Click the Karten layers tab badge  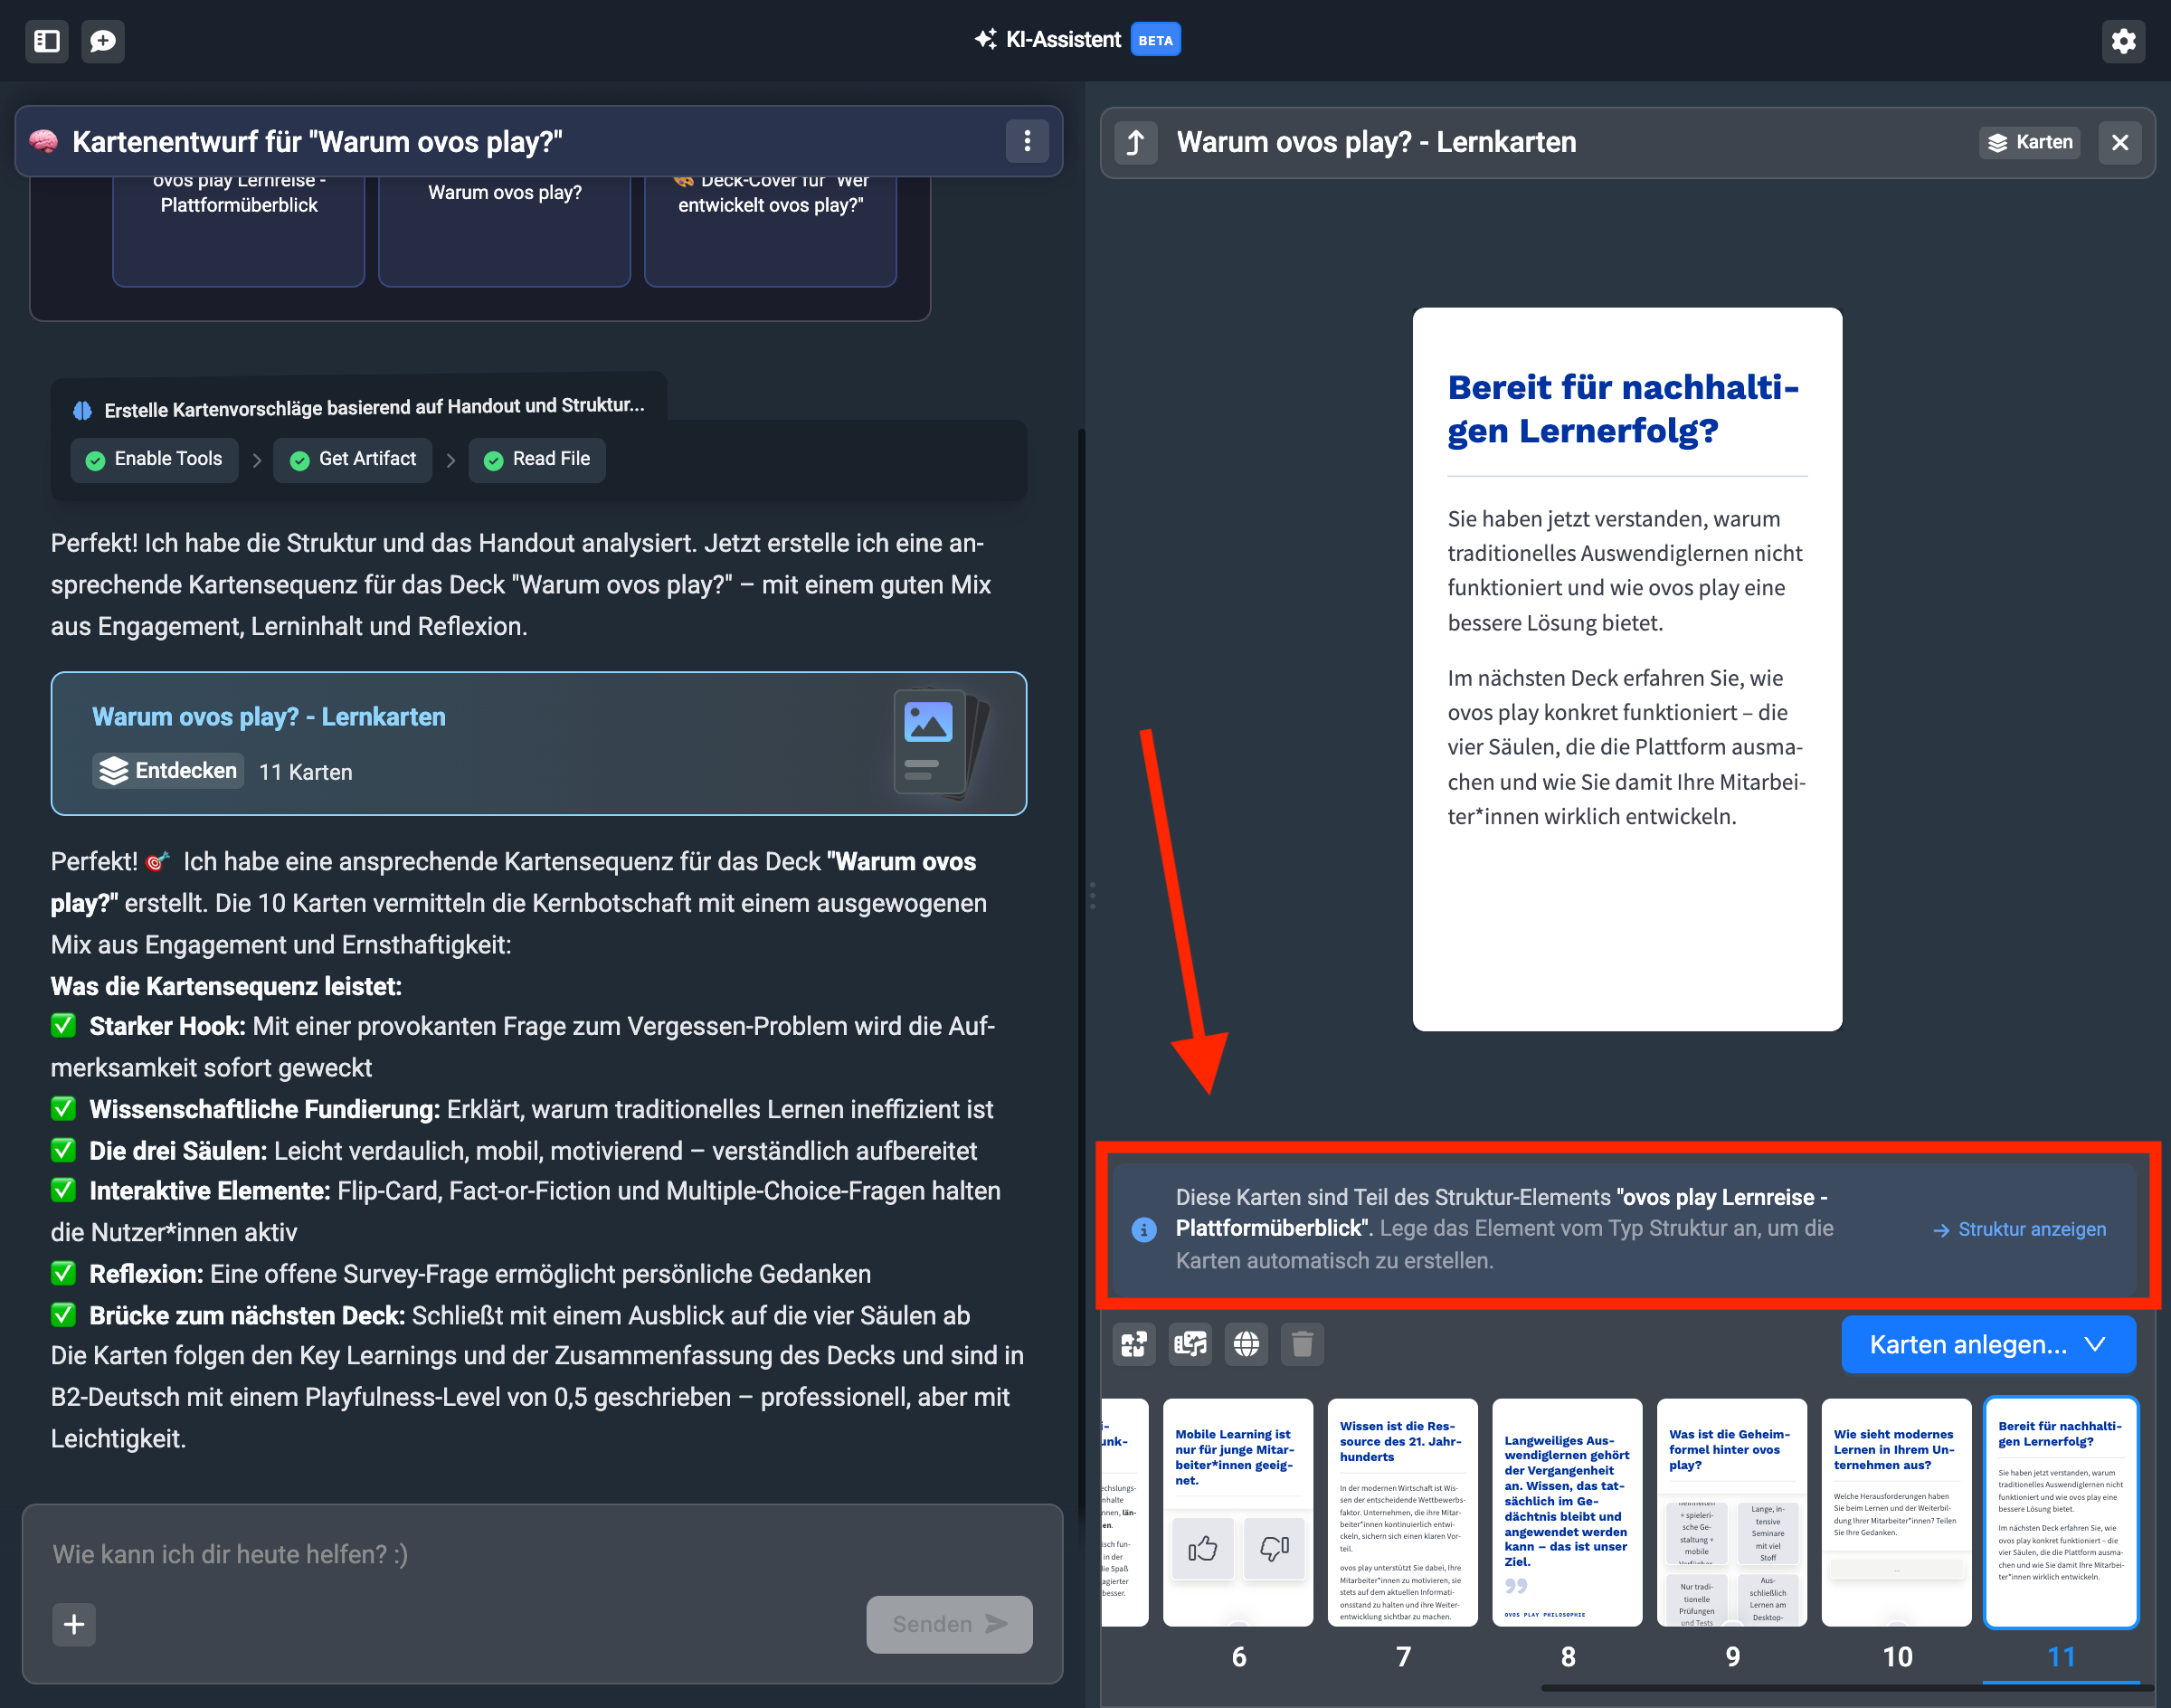2030,142
